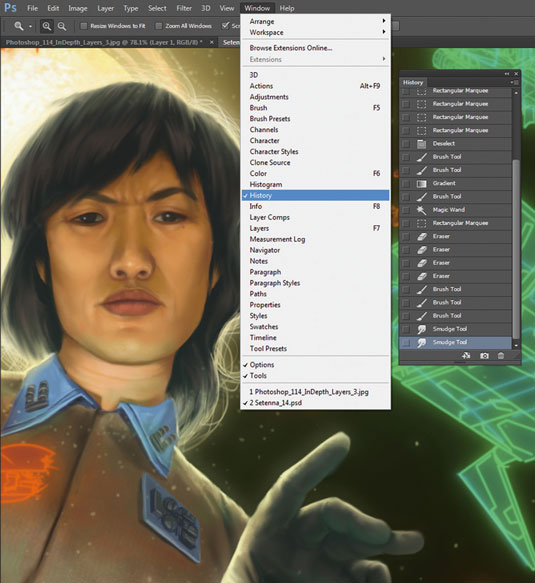Click the Window menu in menu bar
The image size is (535, 583).
257,8
